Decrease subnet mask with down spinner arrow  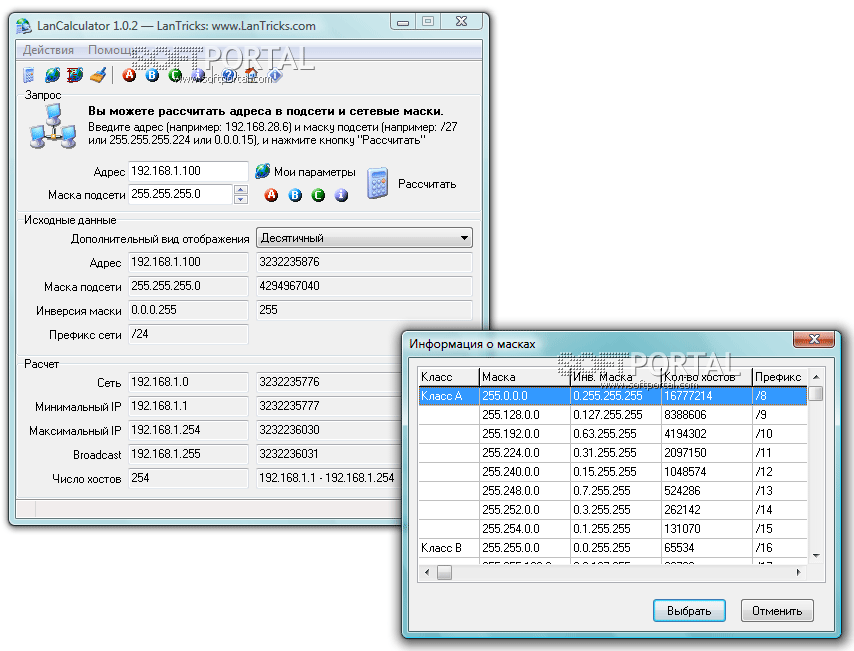coord(241,199)
